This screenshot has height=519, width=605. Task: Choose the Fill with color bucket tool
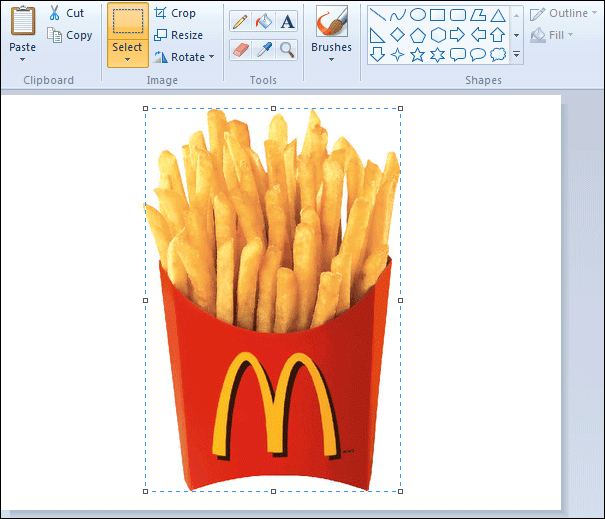(264, 21)
